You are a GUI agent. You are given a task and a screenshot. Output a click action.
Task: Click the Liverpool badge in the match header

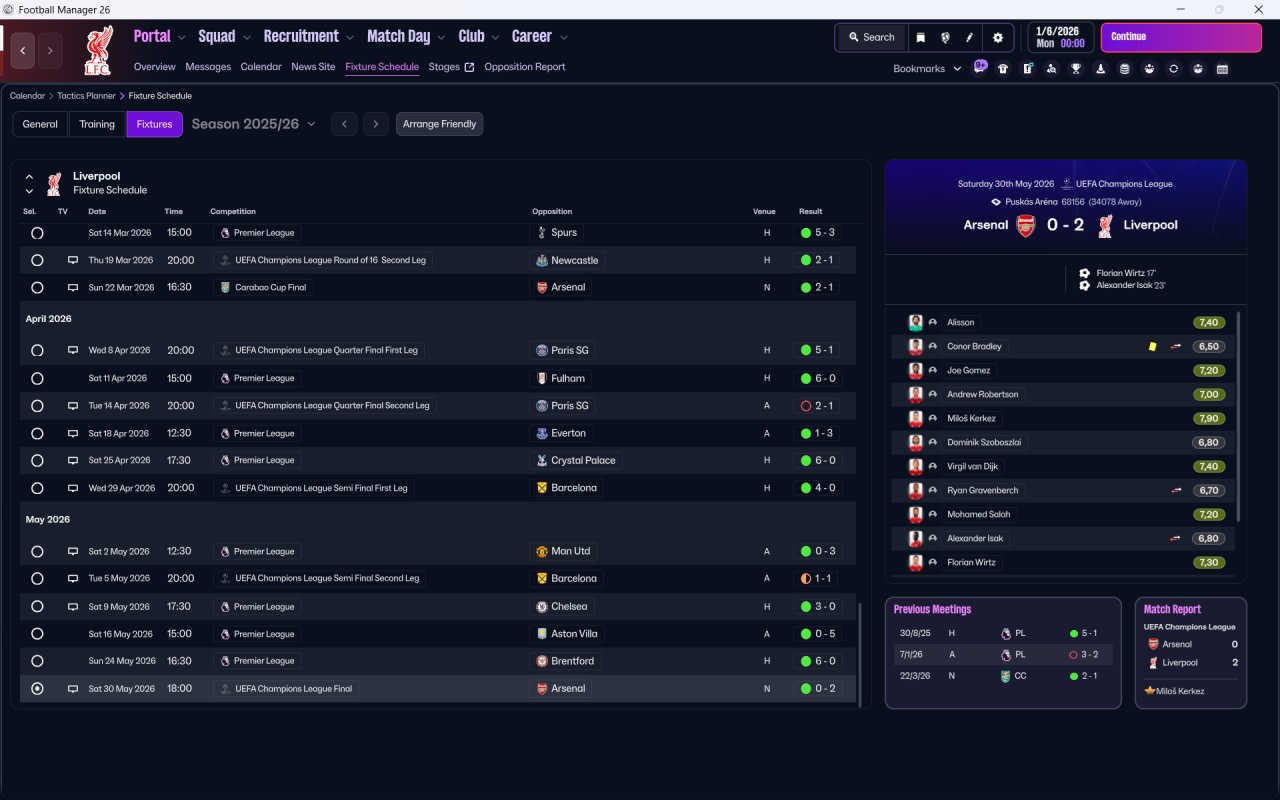point(1105,225)
